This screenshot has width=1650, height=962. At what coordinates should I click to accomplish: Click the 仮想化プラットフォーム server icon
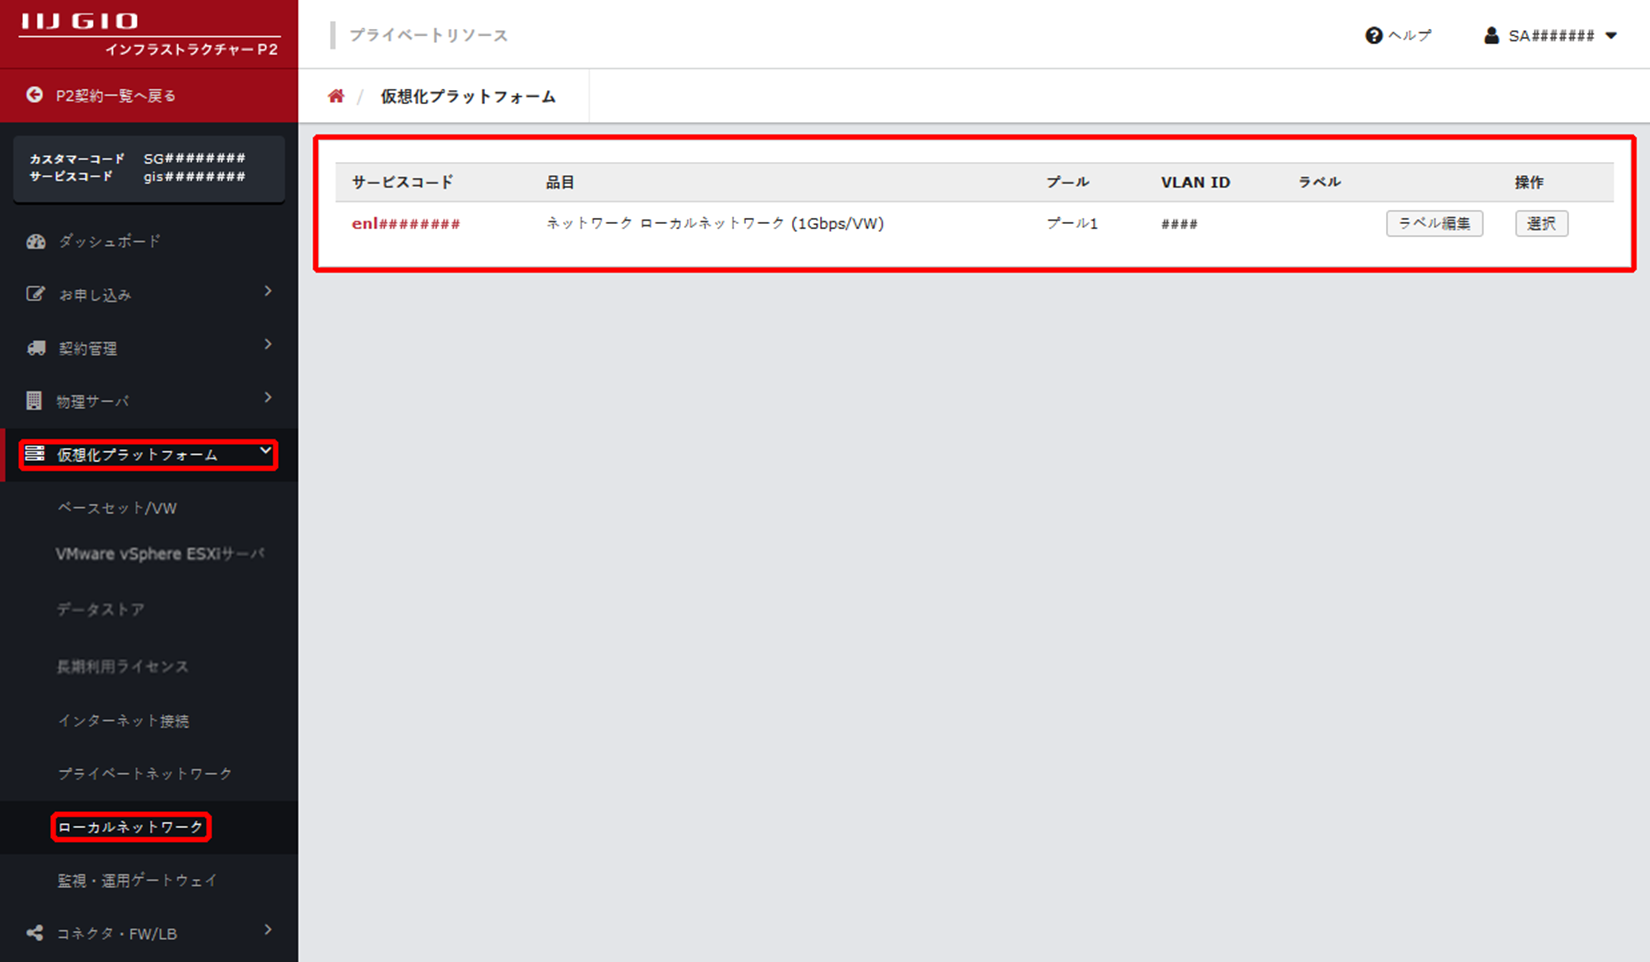[x=35, y=454]
